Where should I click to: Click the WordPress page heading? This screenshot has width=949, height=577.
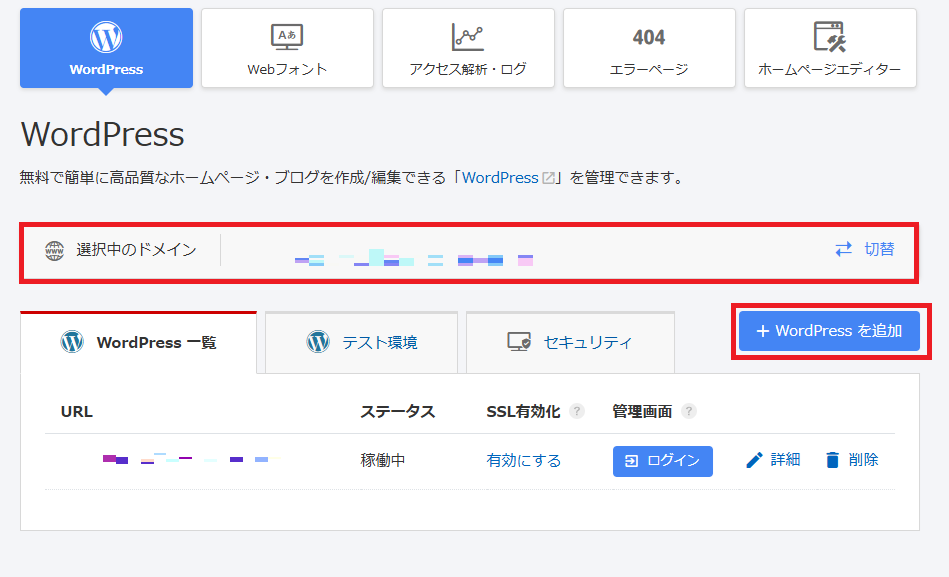pyautogui.click(x=102, y=134)
